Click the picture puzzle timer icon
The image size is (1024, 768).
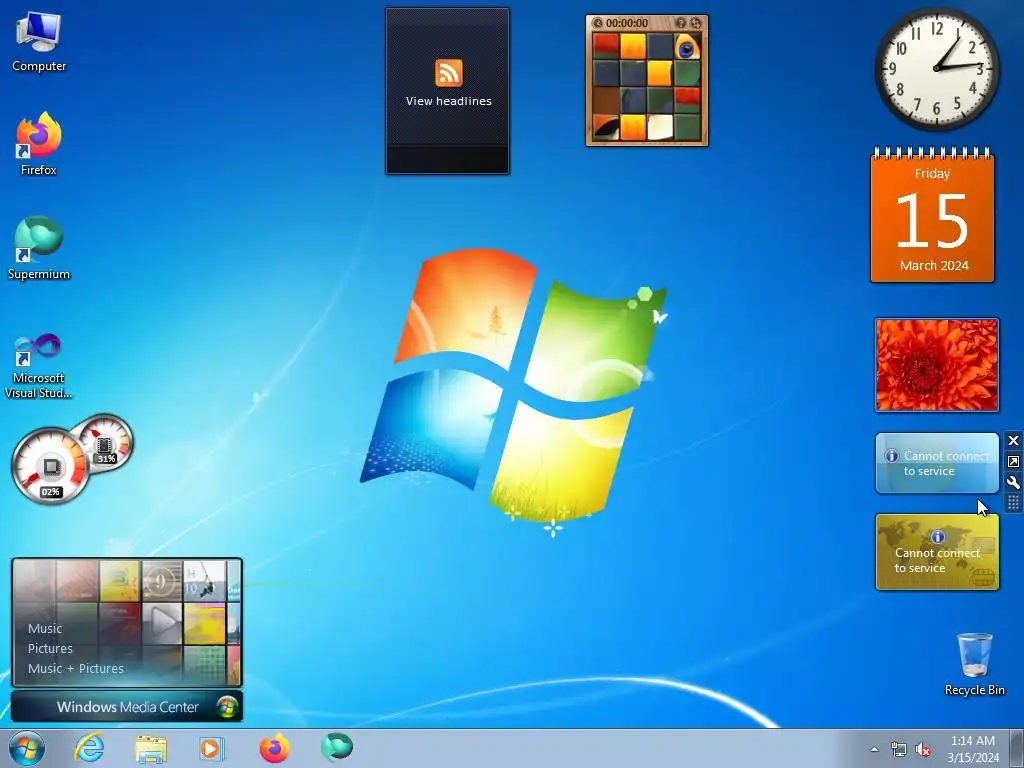[598, 23]
